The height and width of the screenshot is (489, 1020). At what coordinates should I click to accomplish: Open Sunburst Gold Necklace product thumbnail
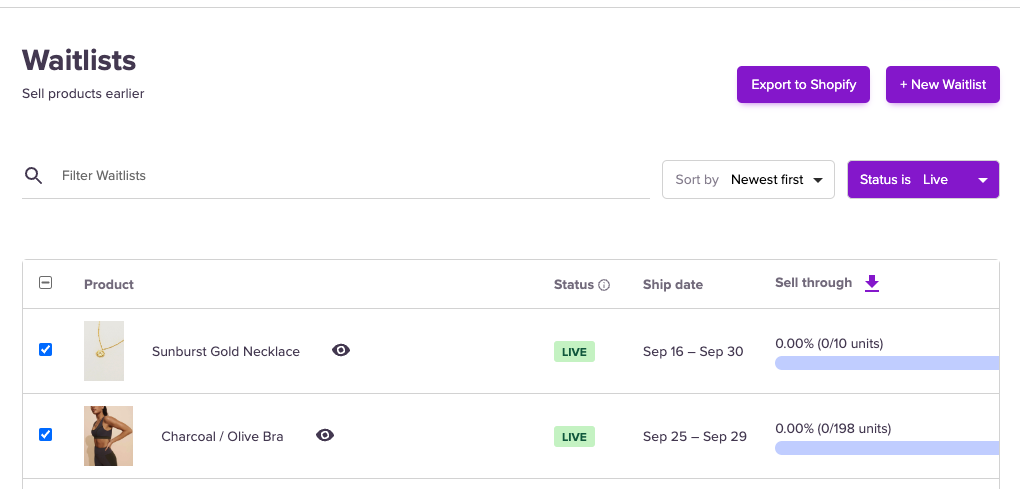point(104,351)
